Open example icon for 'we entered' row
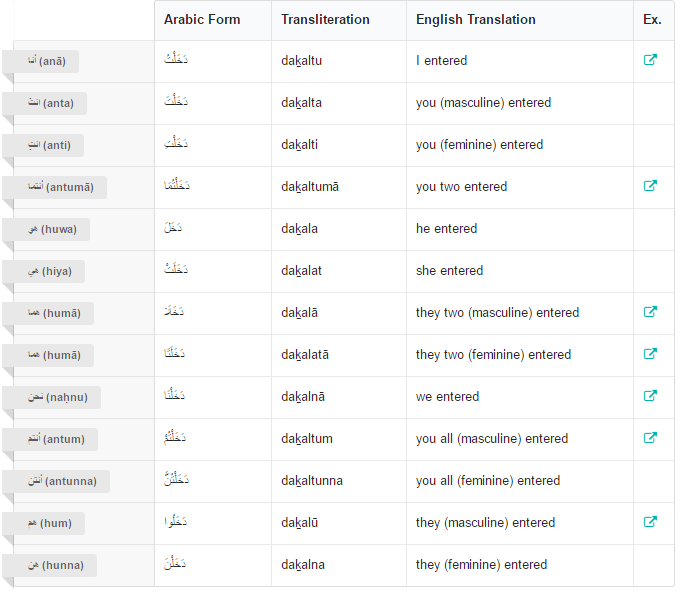 pos(650,396)
